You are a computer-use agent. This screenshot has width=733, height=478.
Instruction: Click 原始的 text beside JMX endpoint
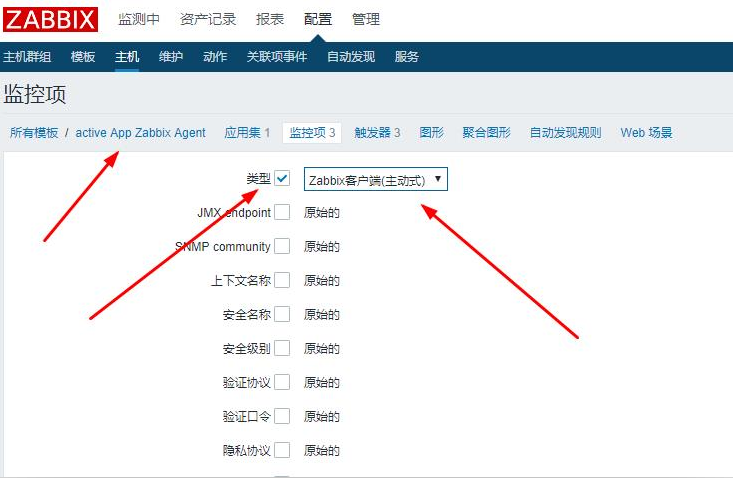321,213
